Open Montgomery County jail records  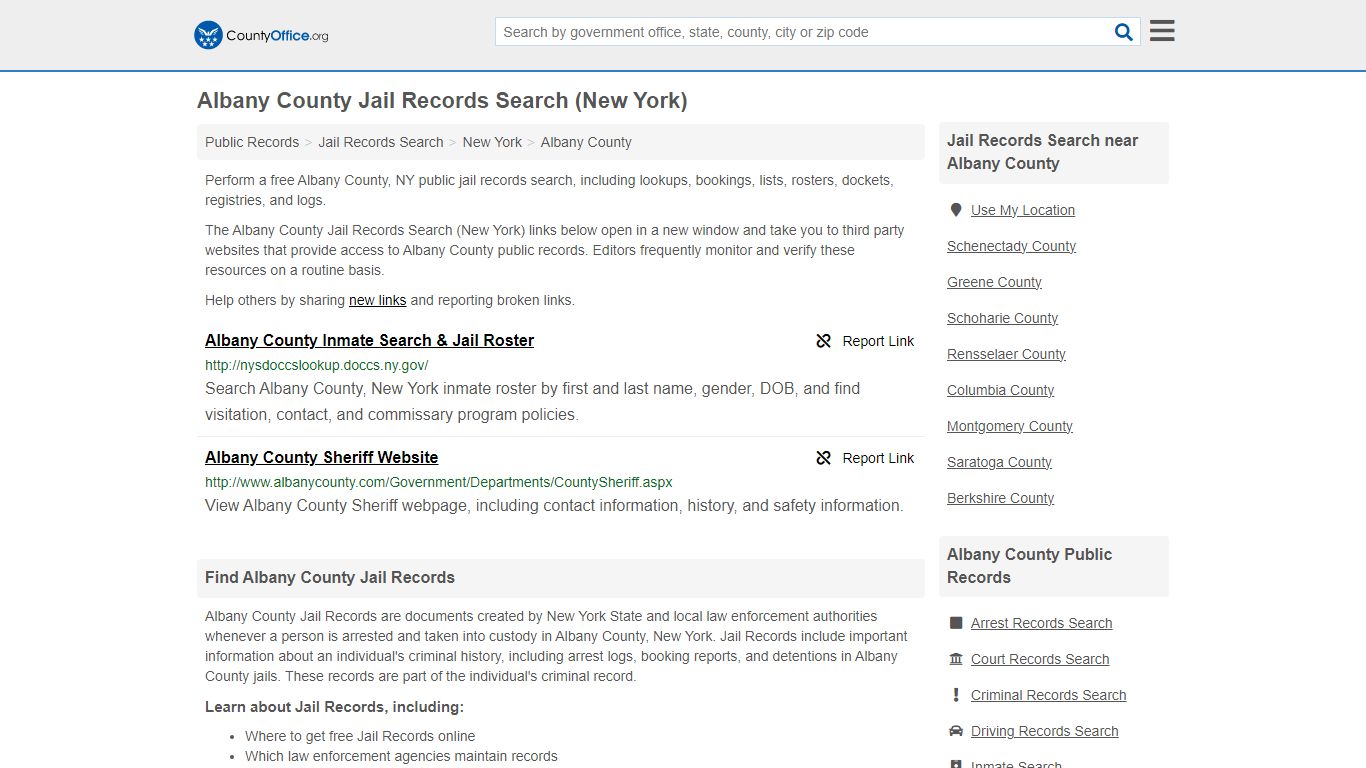(x=1010, y=426)
